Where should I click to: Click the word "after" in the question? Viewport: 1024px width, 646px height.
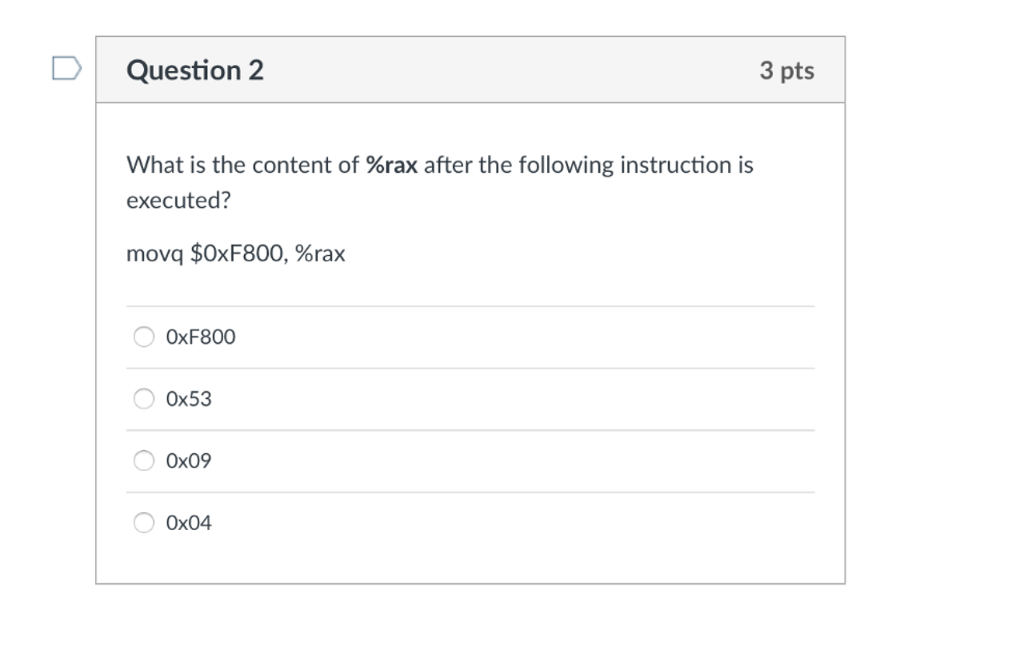tap(448, 165)
